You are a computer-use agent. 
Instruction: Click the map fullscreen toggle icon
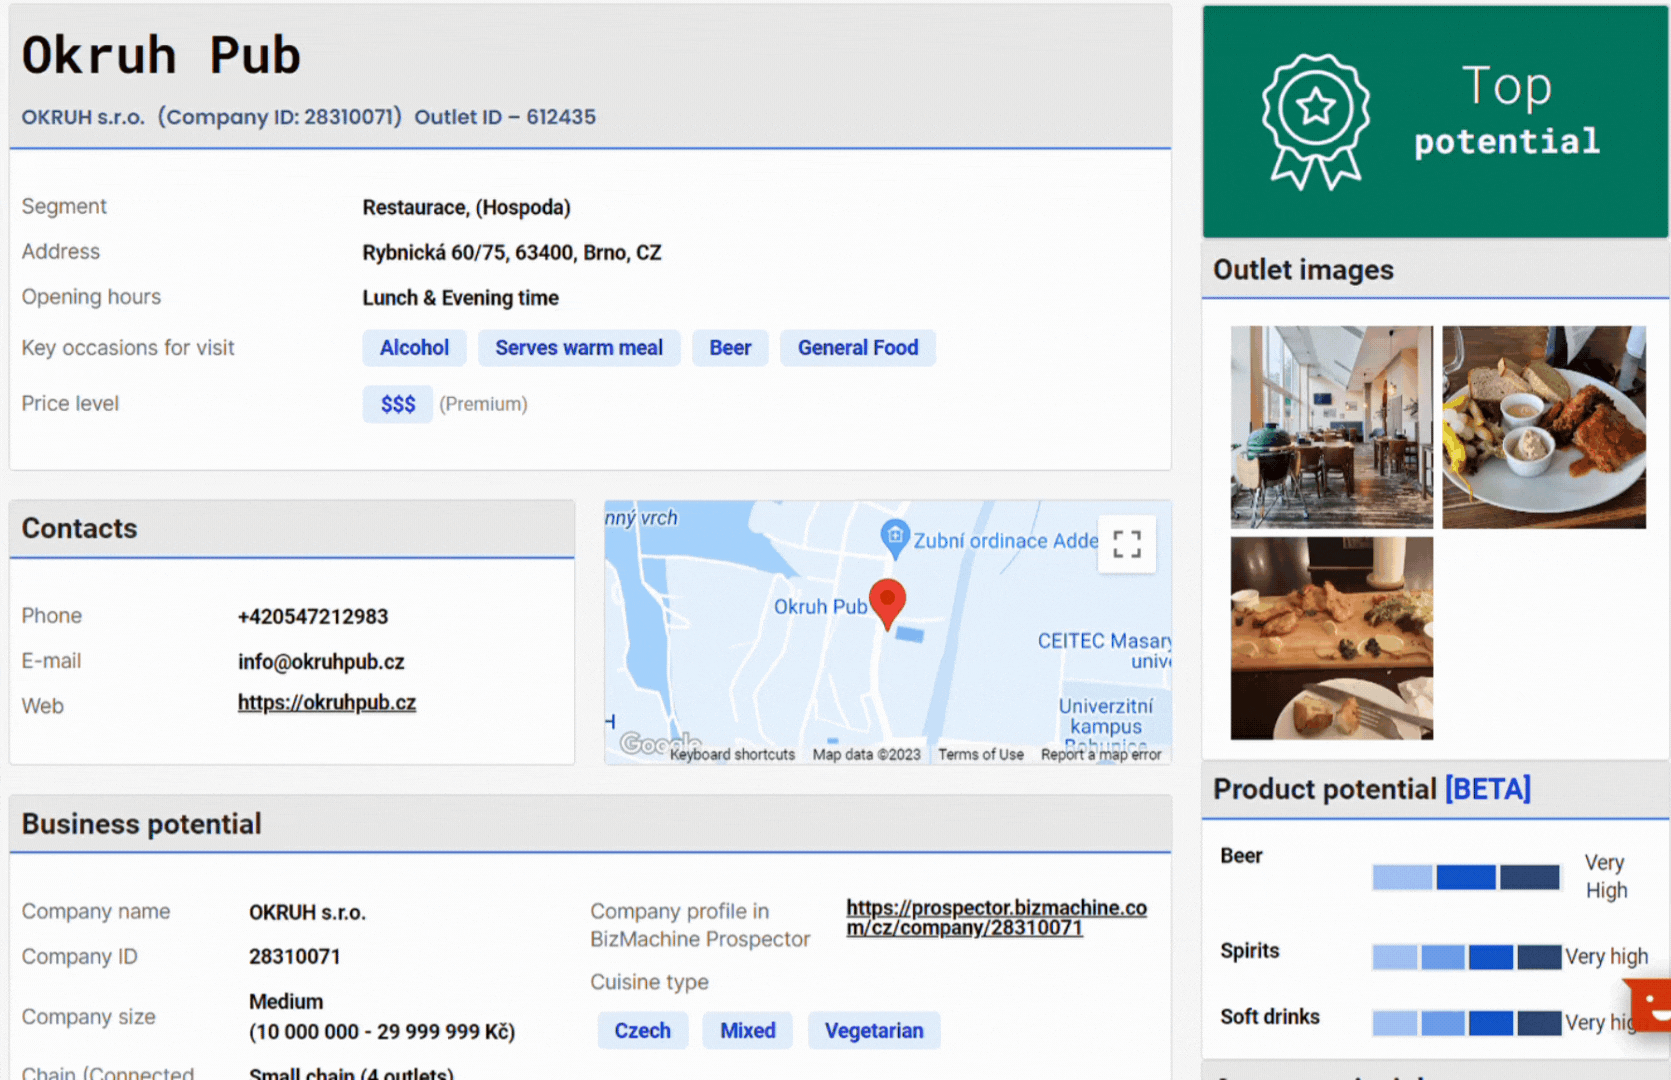(x=1127, y=544)
